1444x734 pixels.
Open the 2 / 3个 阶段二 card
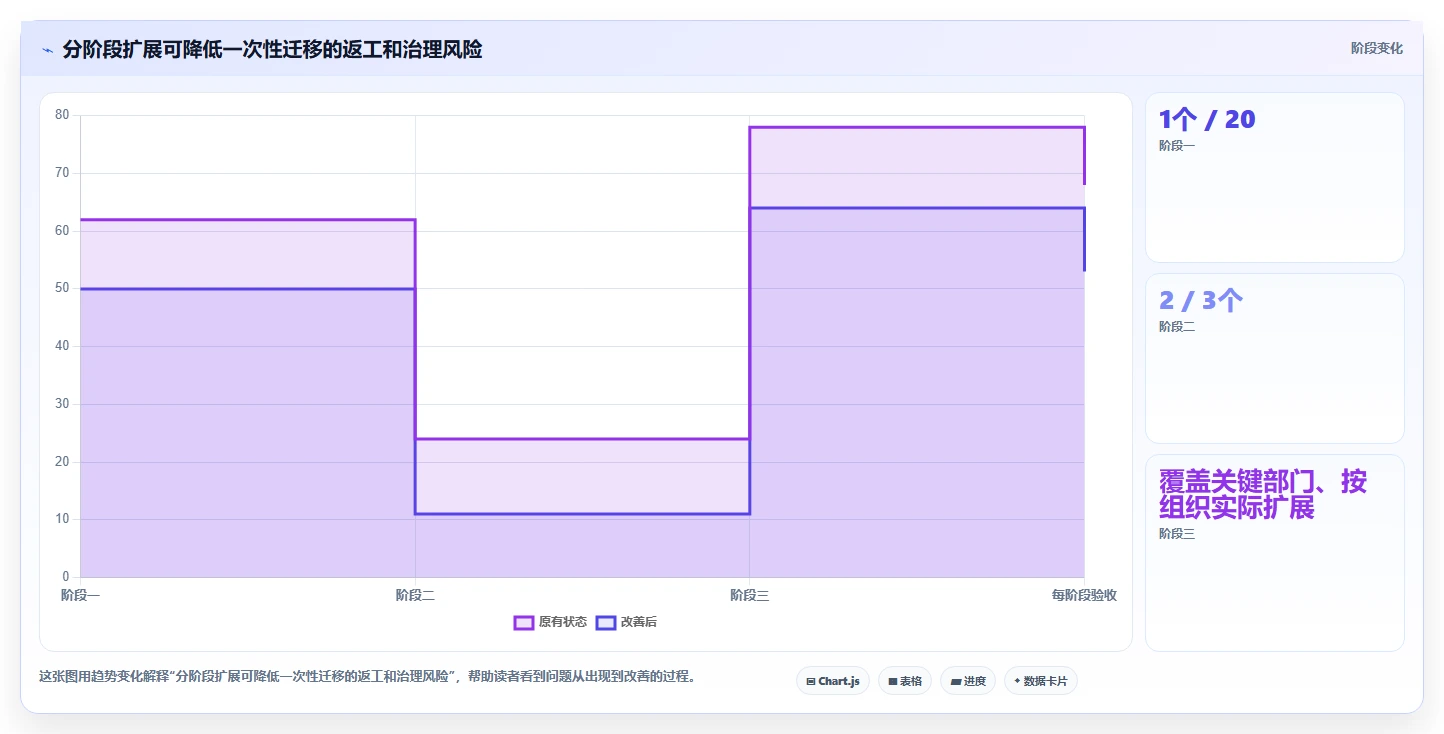coord(1275,358)
